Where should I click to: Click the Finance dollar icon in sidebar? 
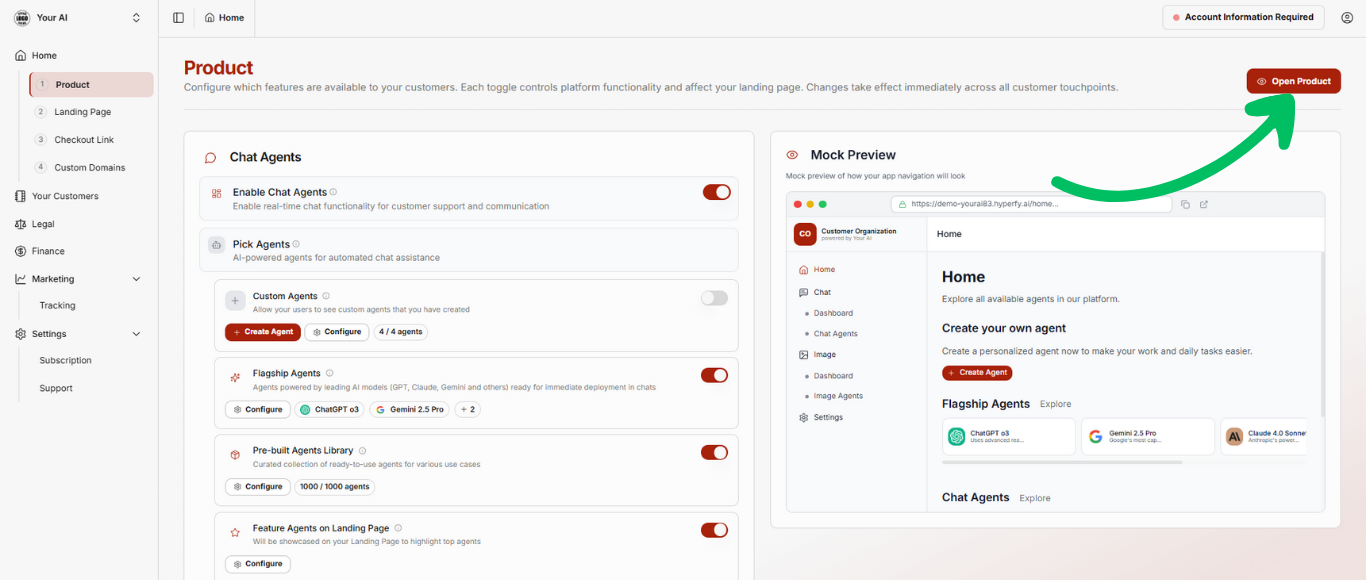20,251
